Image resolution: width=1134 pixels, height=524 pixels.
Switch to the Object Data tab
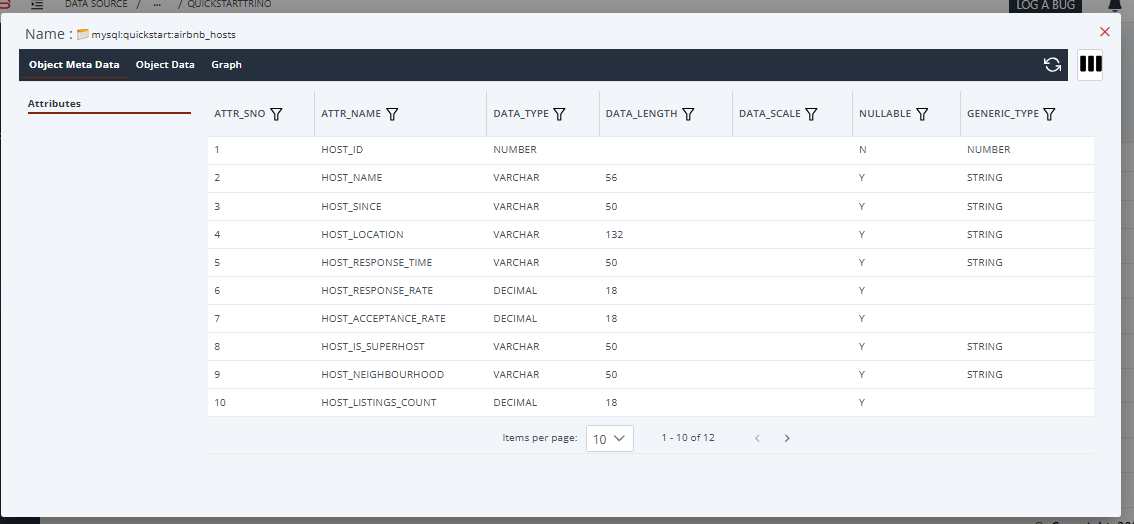[x=165, y=65]
